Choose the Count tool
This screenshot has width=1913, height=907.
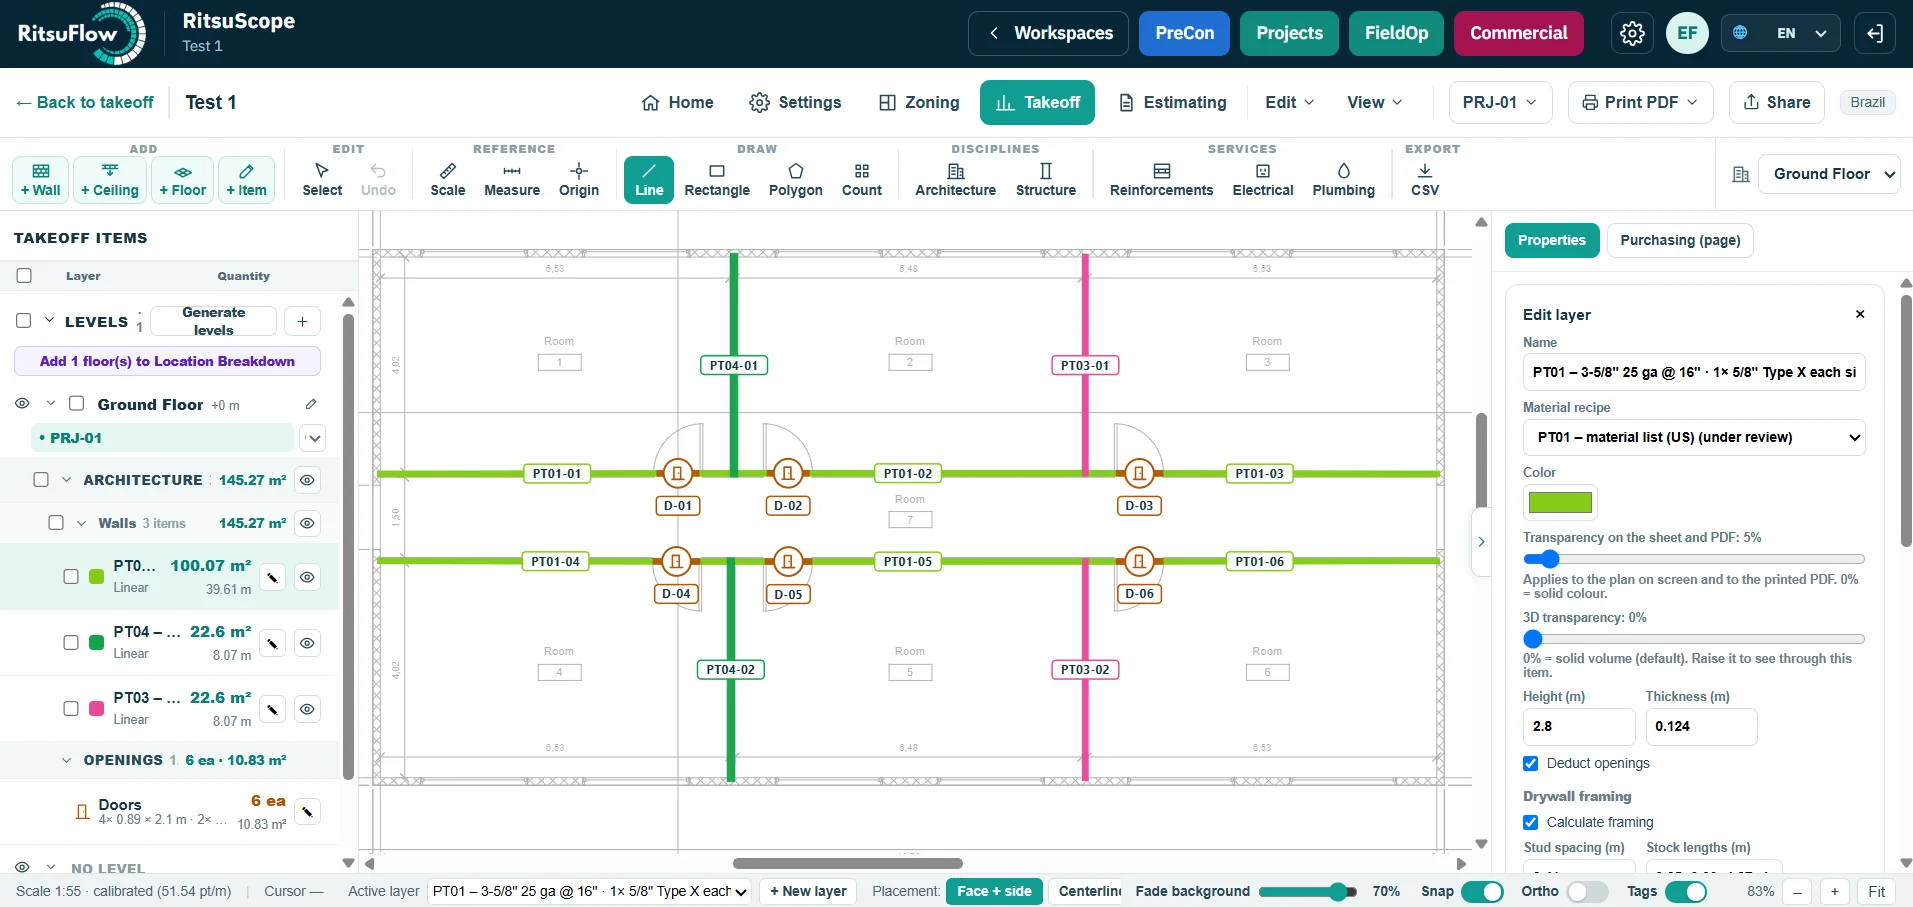[x=862, y=180]
